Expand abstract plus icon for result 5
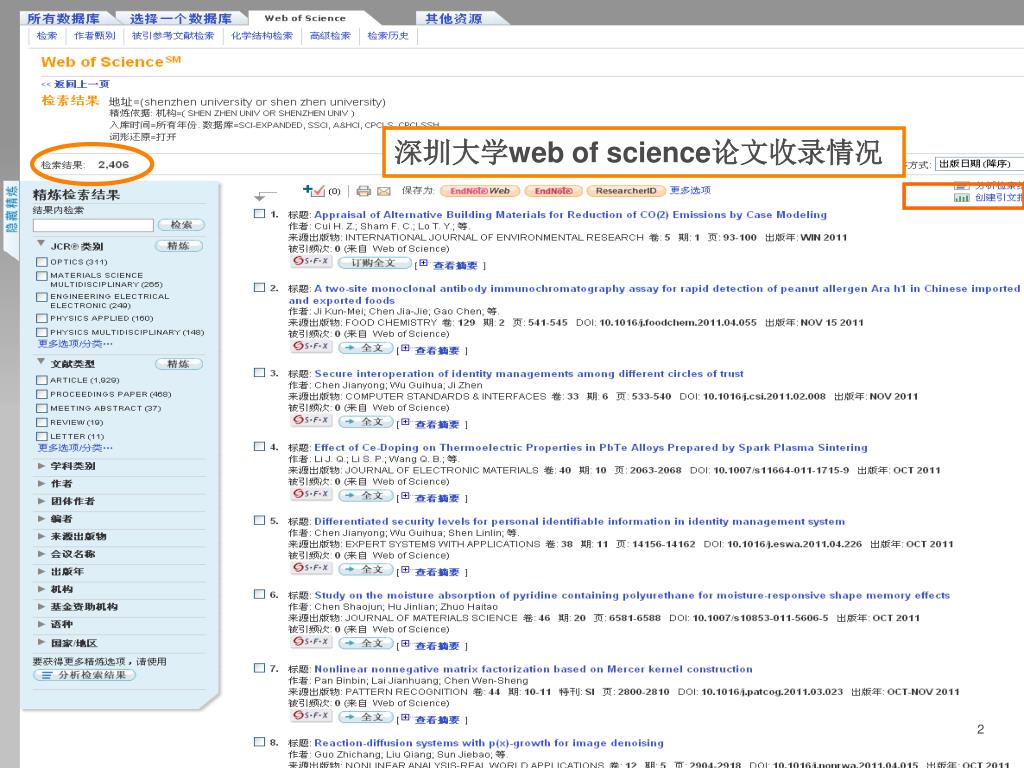The height and width of the screenshot is (768, 1024). coord(406,569)
